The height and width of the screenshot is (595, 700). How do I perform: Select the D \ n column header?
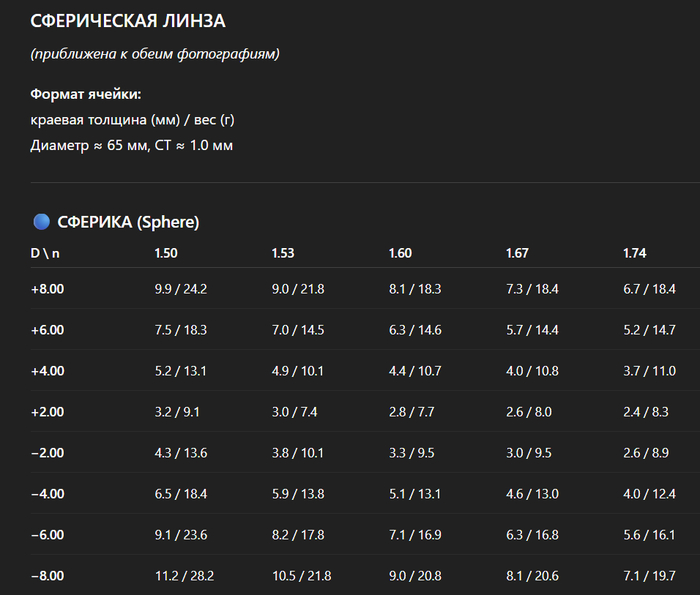pyautogui.click(x=45, y=253)
